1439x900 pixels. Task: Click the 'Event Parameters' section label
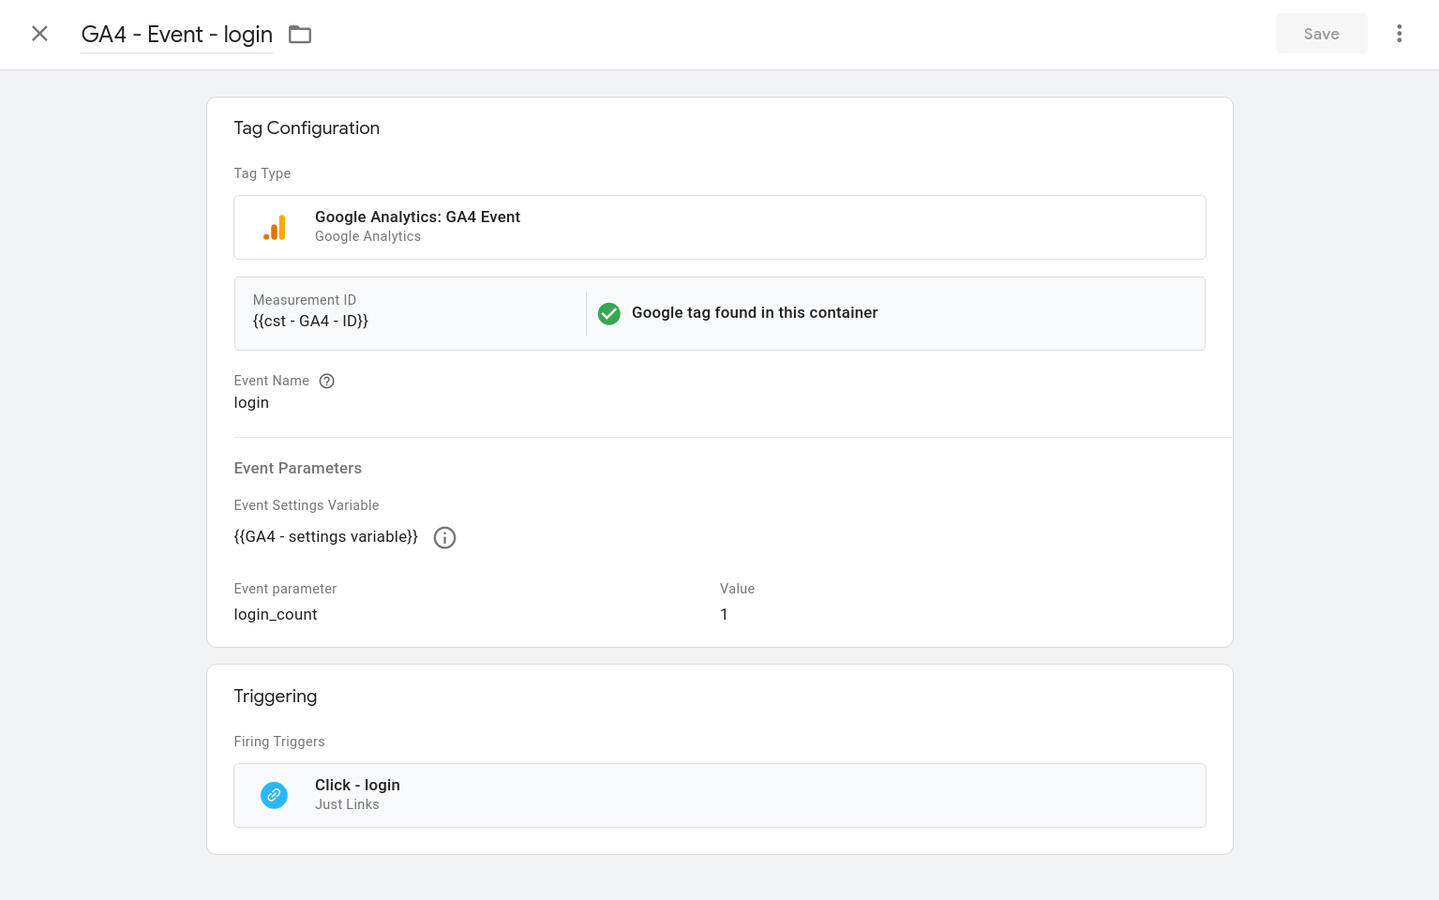[298, 468]
